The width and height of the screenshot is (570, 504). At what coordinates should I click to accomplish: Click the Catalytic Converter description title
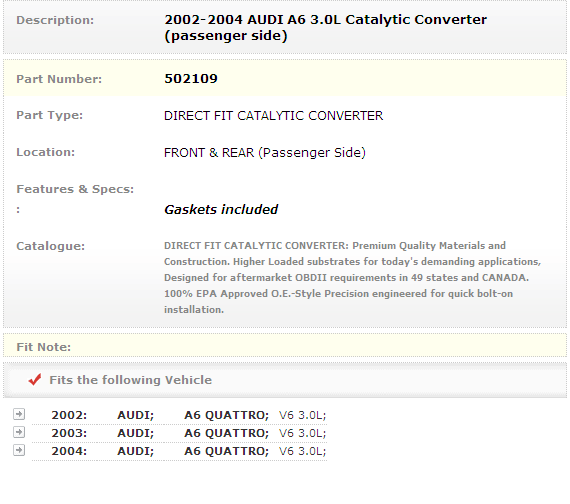coord(325,28)
